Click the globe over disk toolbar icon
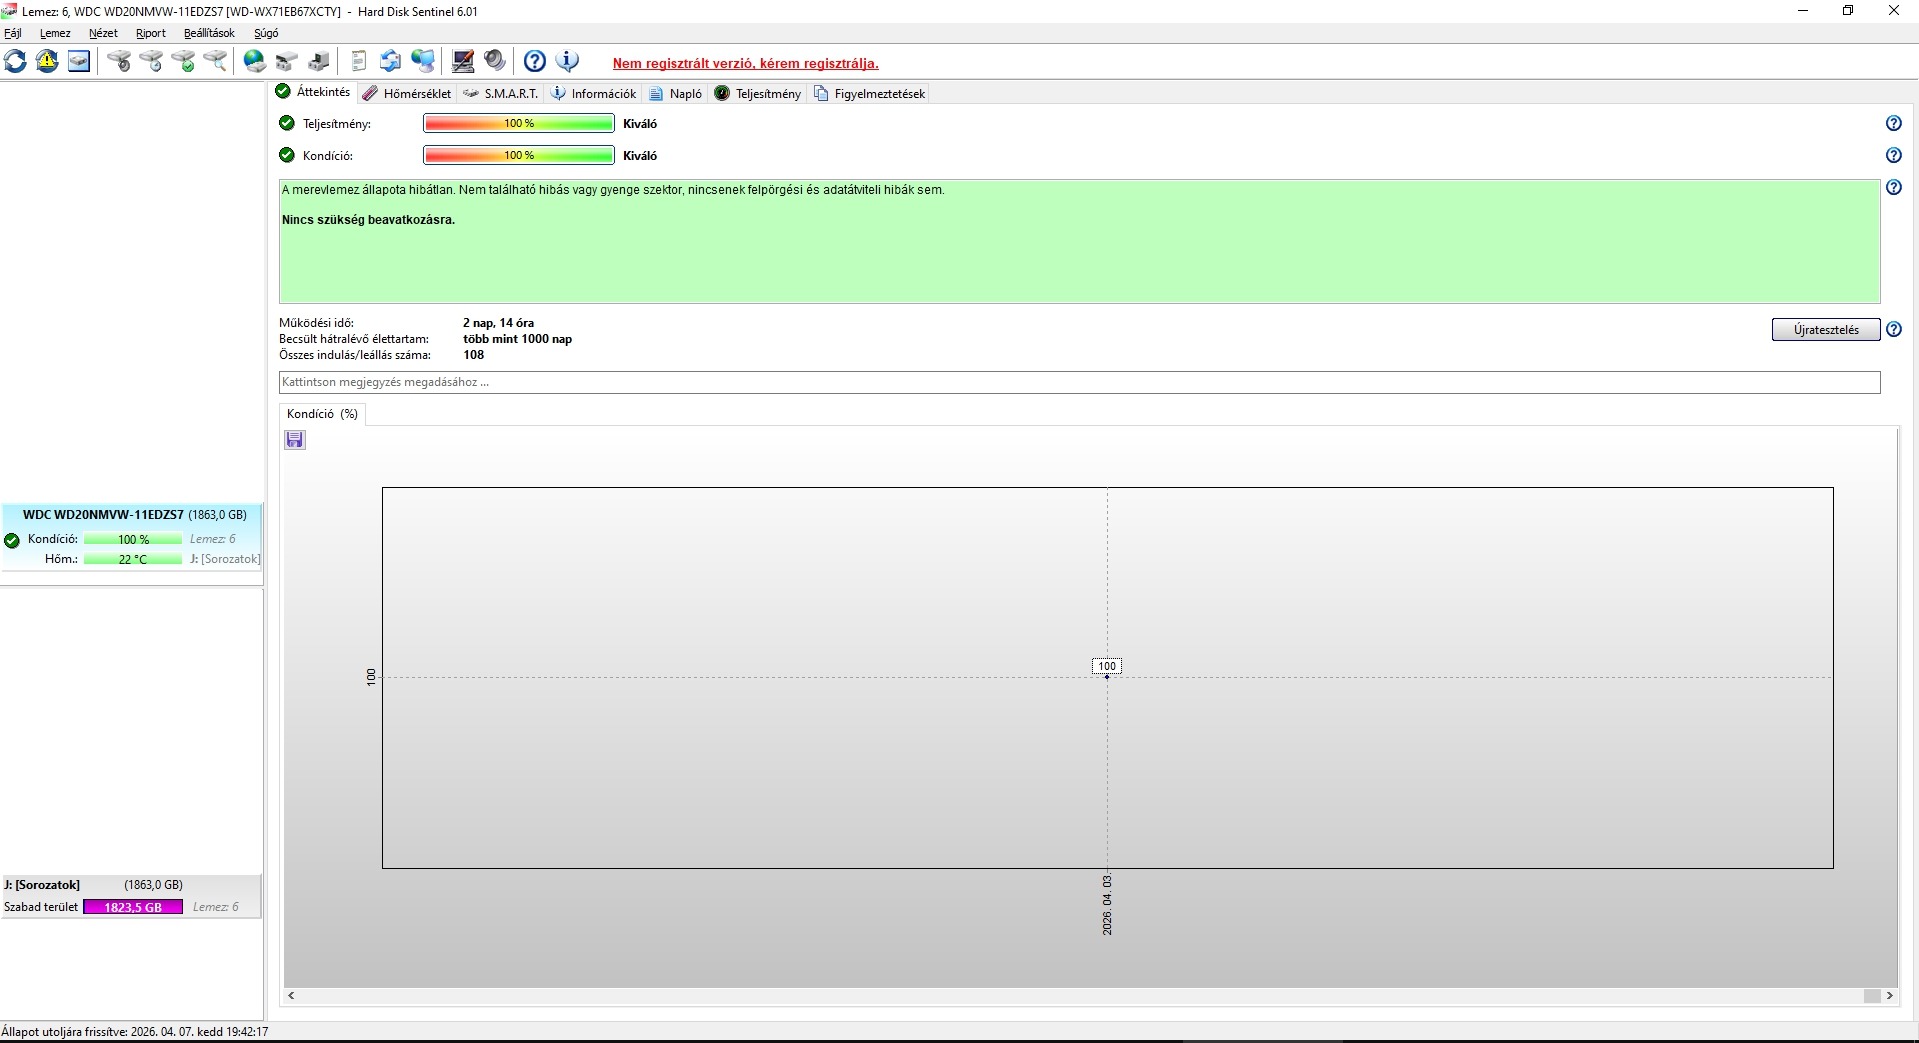The image size is (1919, 1043). tap(255, 62)
